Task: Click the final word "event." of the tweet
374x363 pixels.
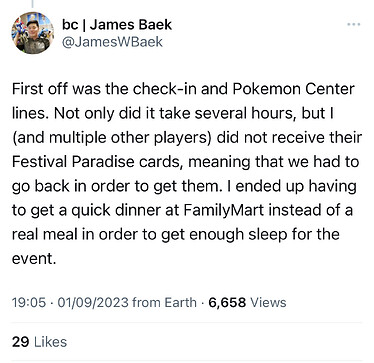Action: (34, 259)
